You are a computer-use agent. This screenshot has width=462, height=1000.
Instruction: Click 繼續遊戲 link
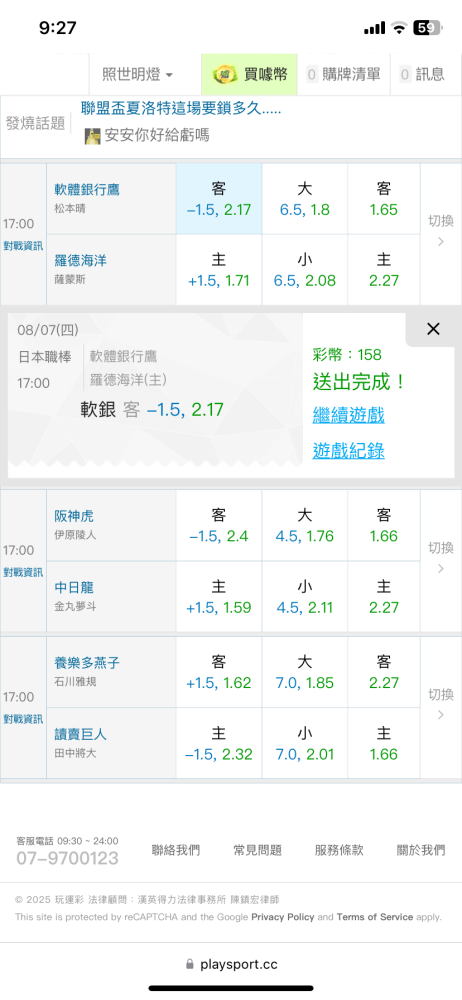click(x=348, y=416)
